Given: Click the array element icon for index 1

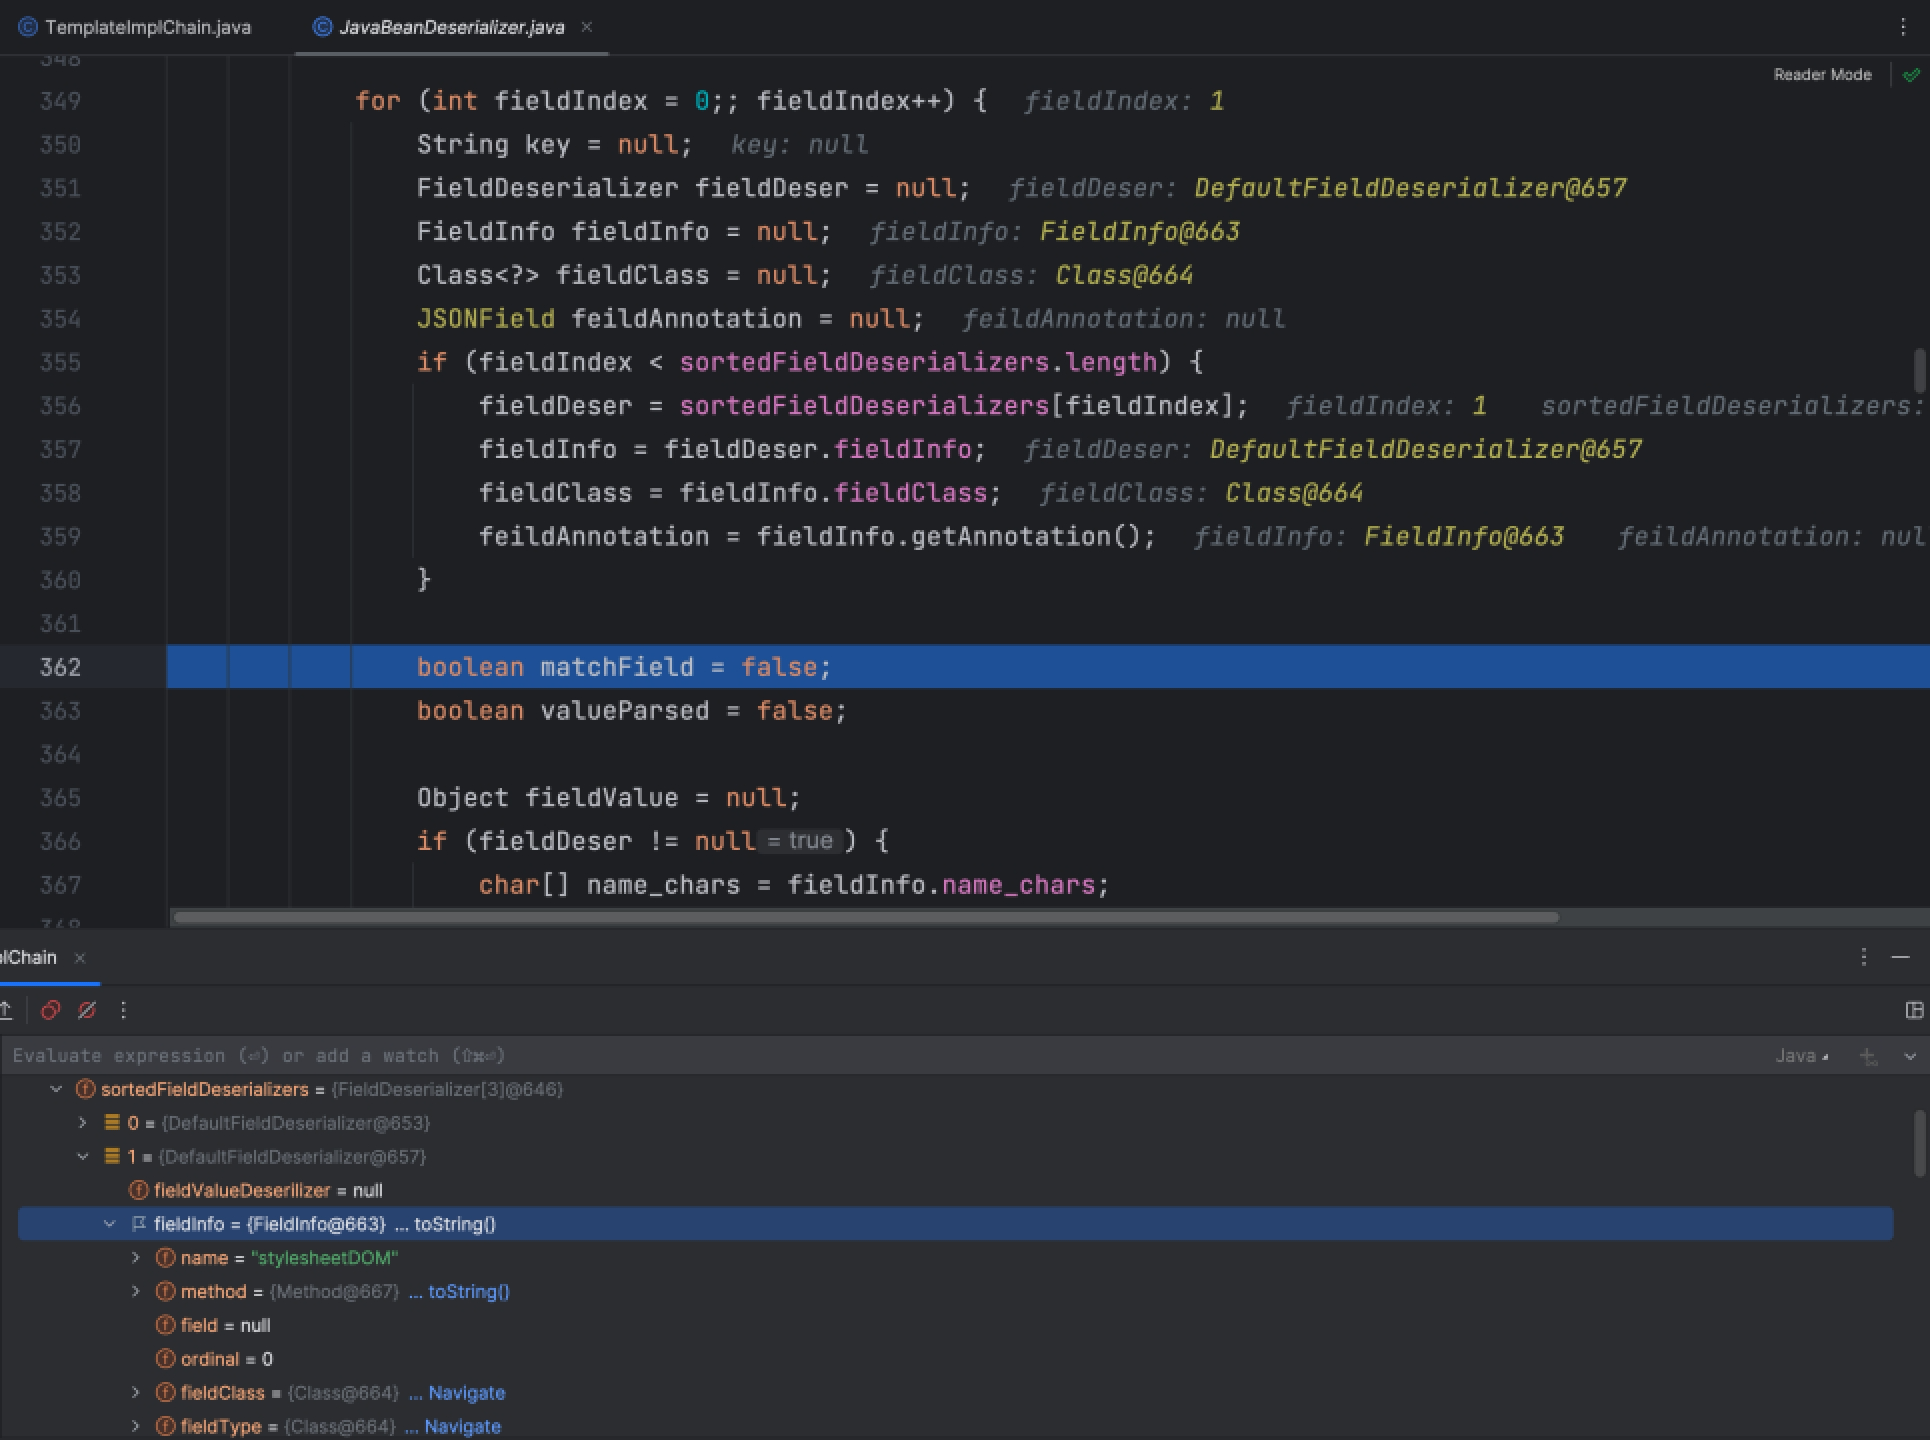Looking at the screenshot, I should coord(112,1157).
